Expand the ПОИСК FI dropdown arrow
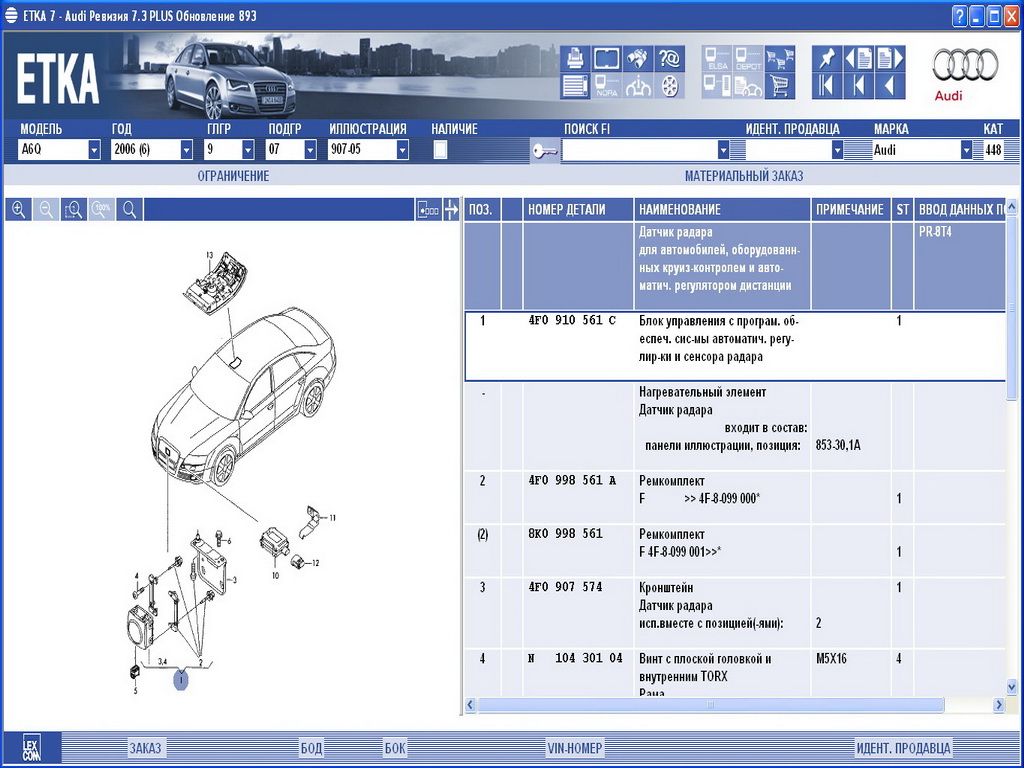This screenshot has width=1024, height=768. point(723,150)
